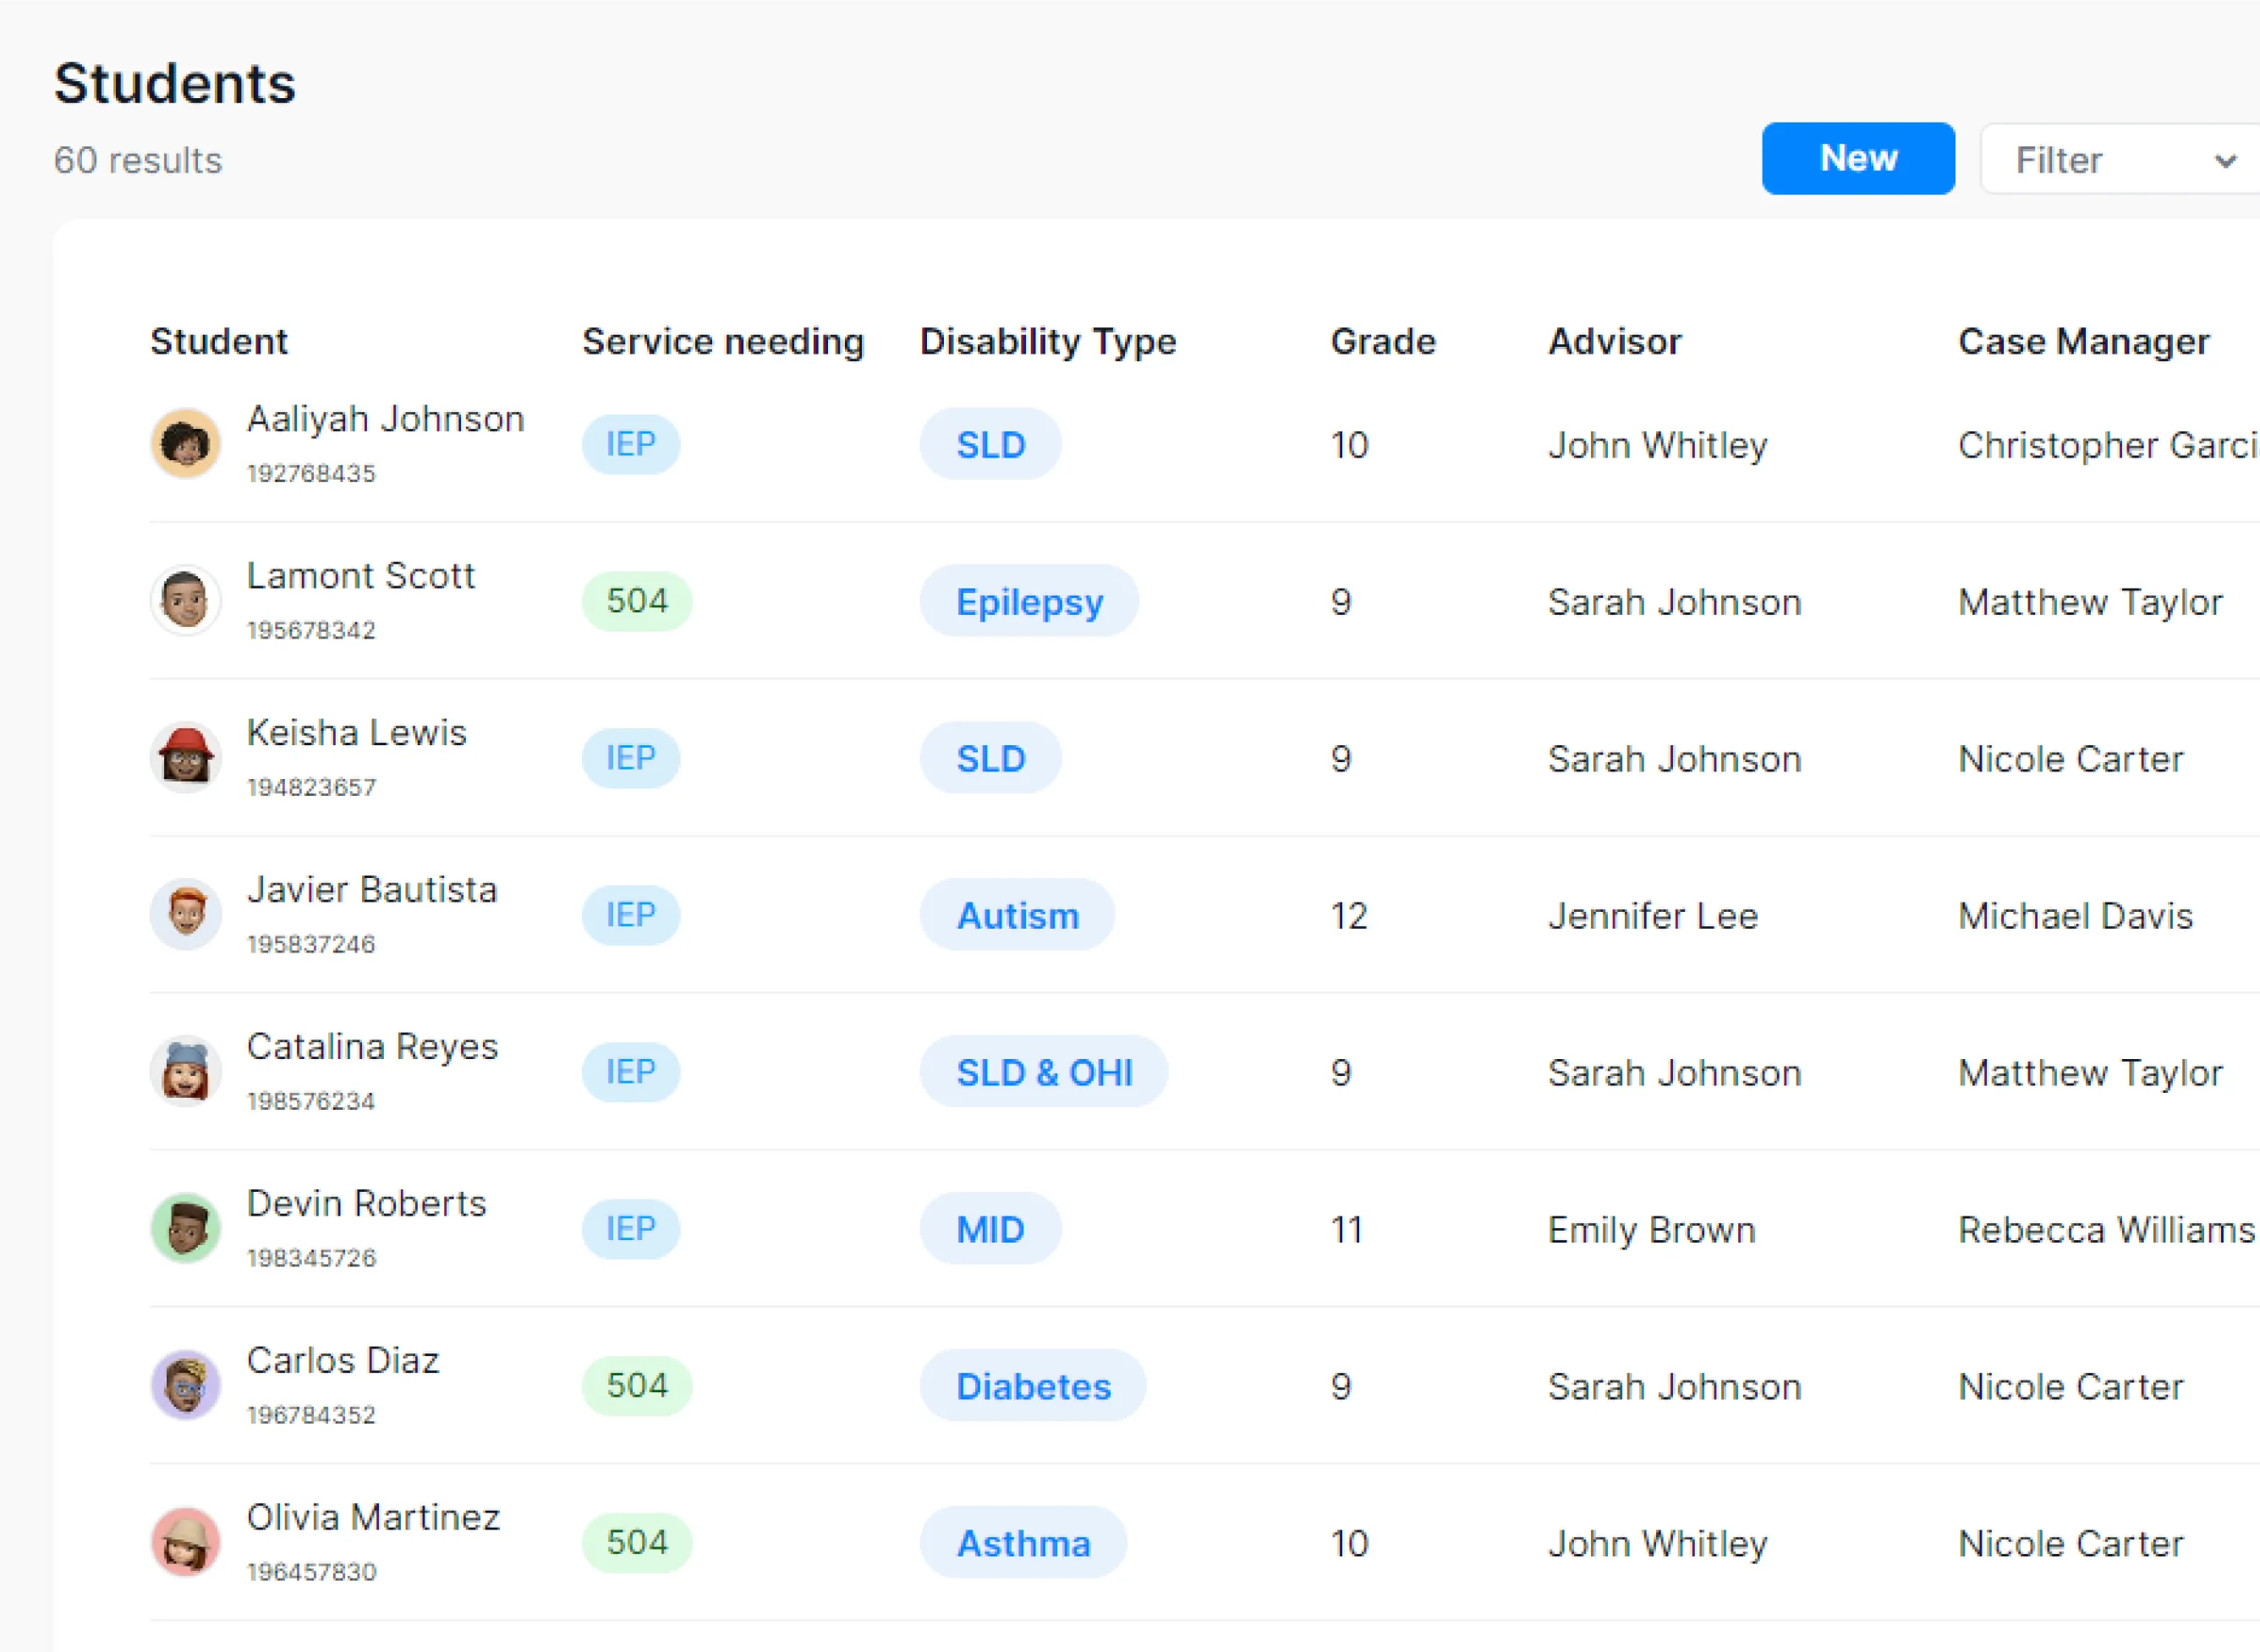Sort by the Grade column header
Viewport: 2260px width, 1652px height.
(x=1382, y=342)
